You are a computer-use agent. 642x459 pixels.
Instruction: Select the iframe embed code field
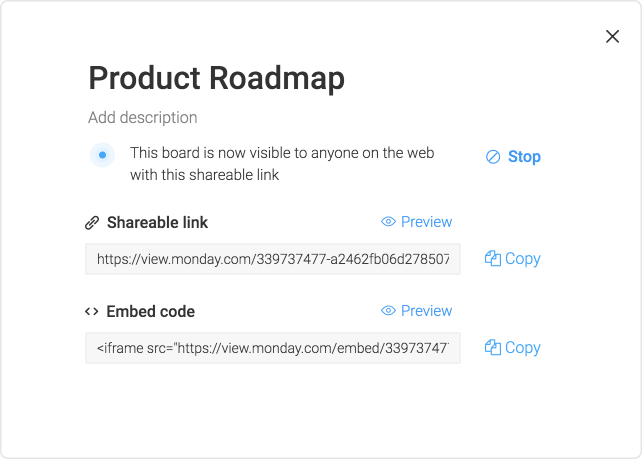(273, 348)
